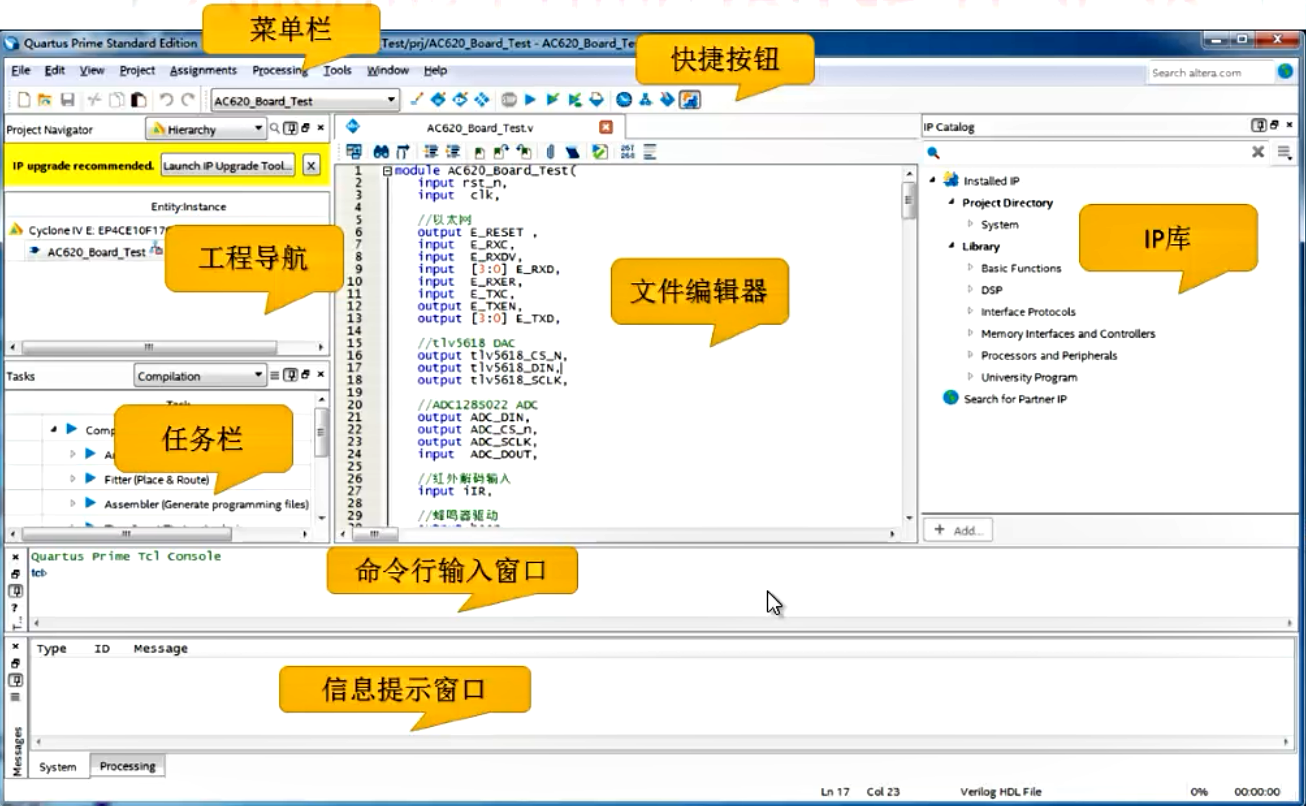Click the Paste clipboard icon
The width and height of the screenshot is (1306, 806).
click(139, 100)
